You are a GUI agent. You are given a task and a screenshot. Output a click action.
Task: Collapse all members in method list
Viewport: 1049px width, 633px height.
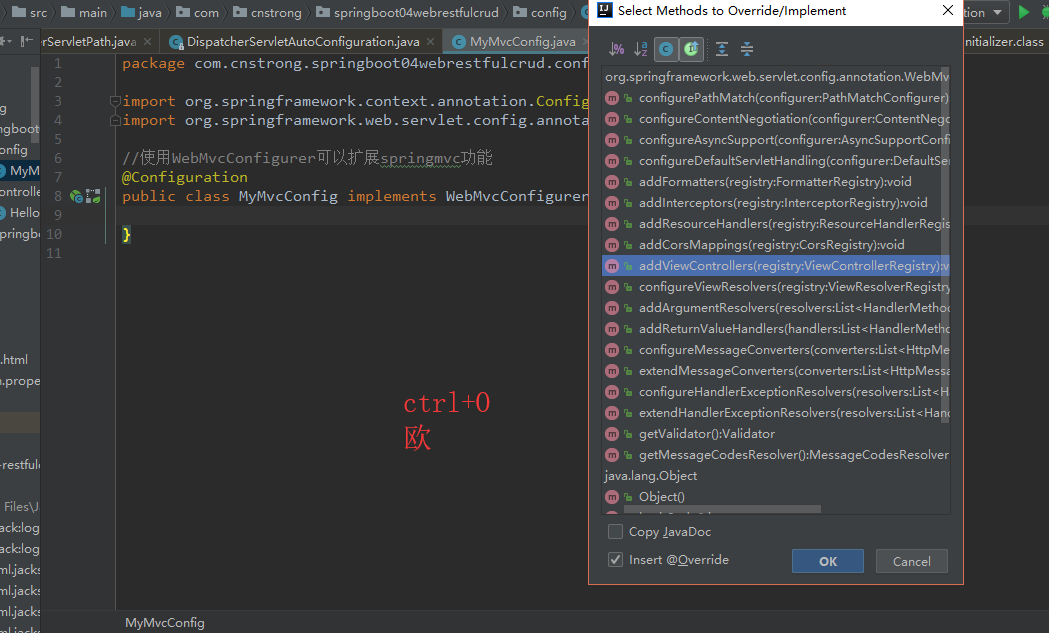(x=747, y=49)
